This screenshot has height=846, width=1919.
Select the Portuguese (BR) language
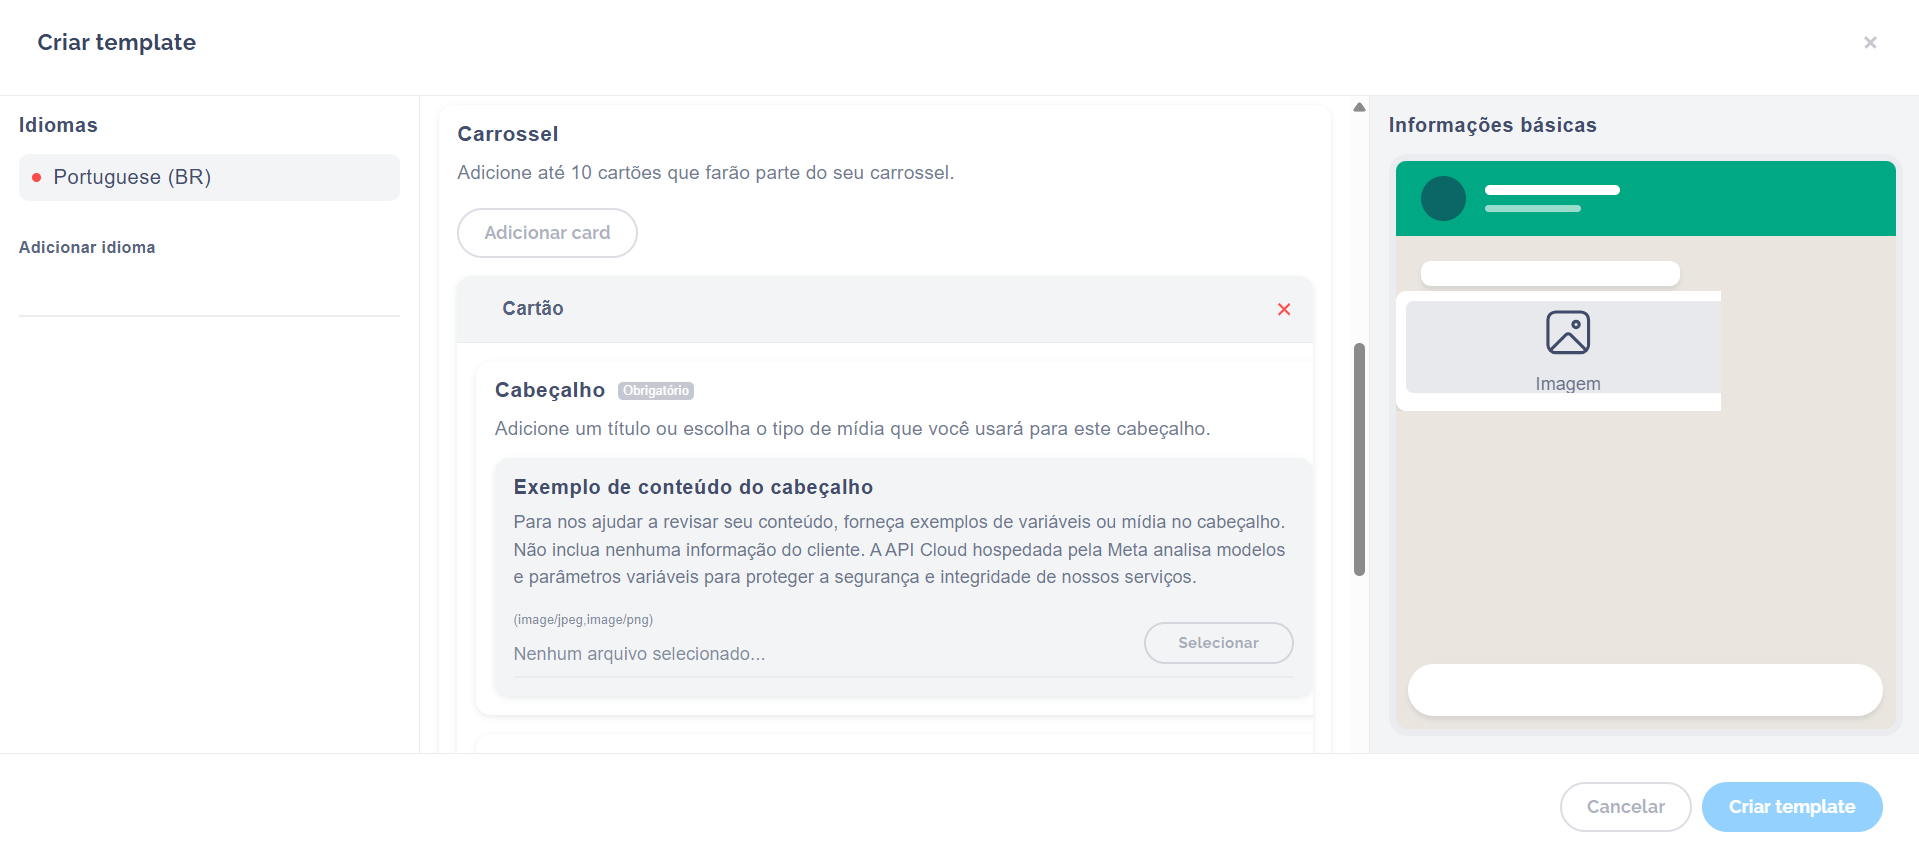[209, 177]
